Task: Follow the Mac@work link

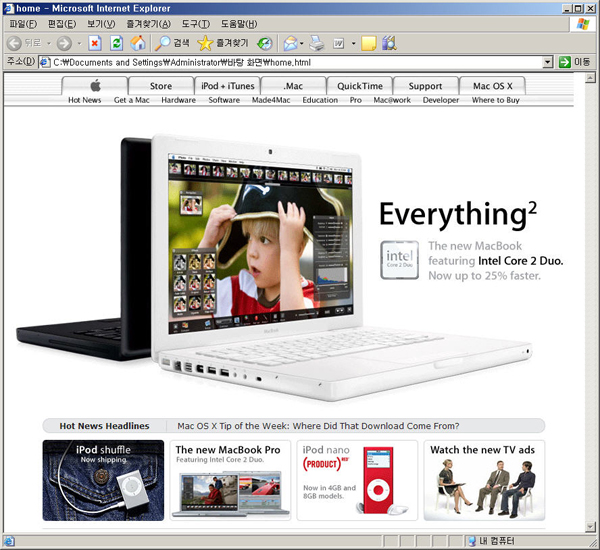Action: click(392, 100)
